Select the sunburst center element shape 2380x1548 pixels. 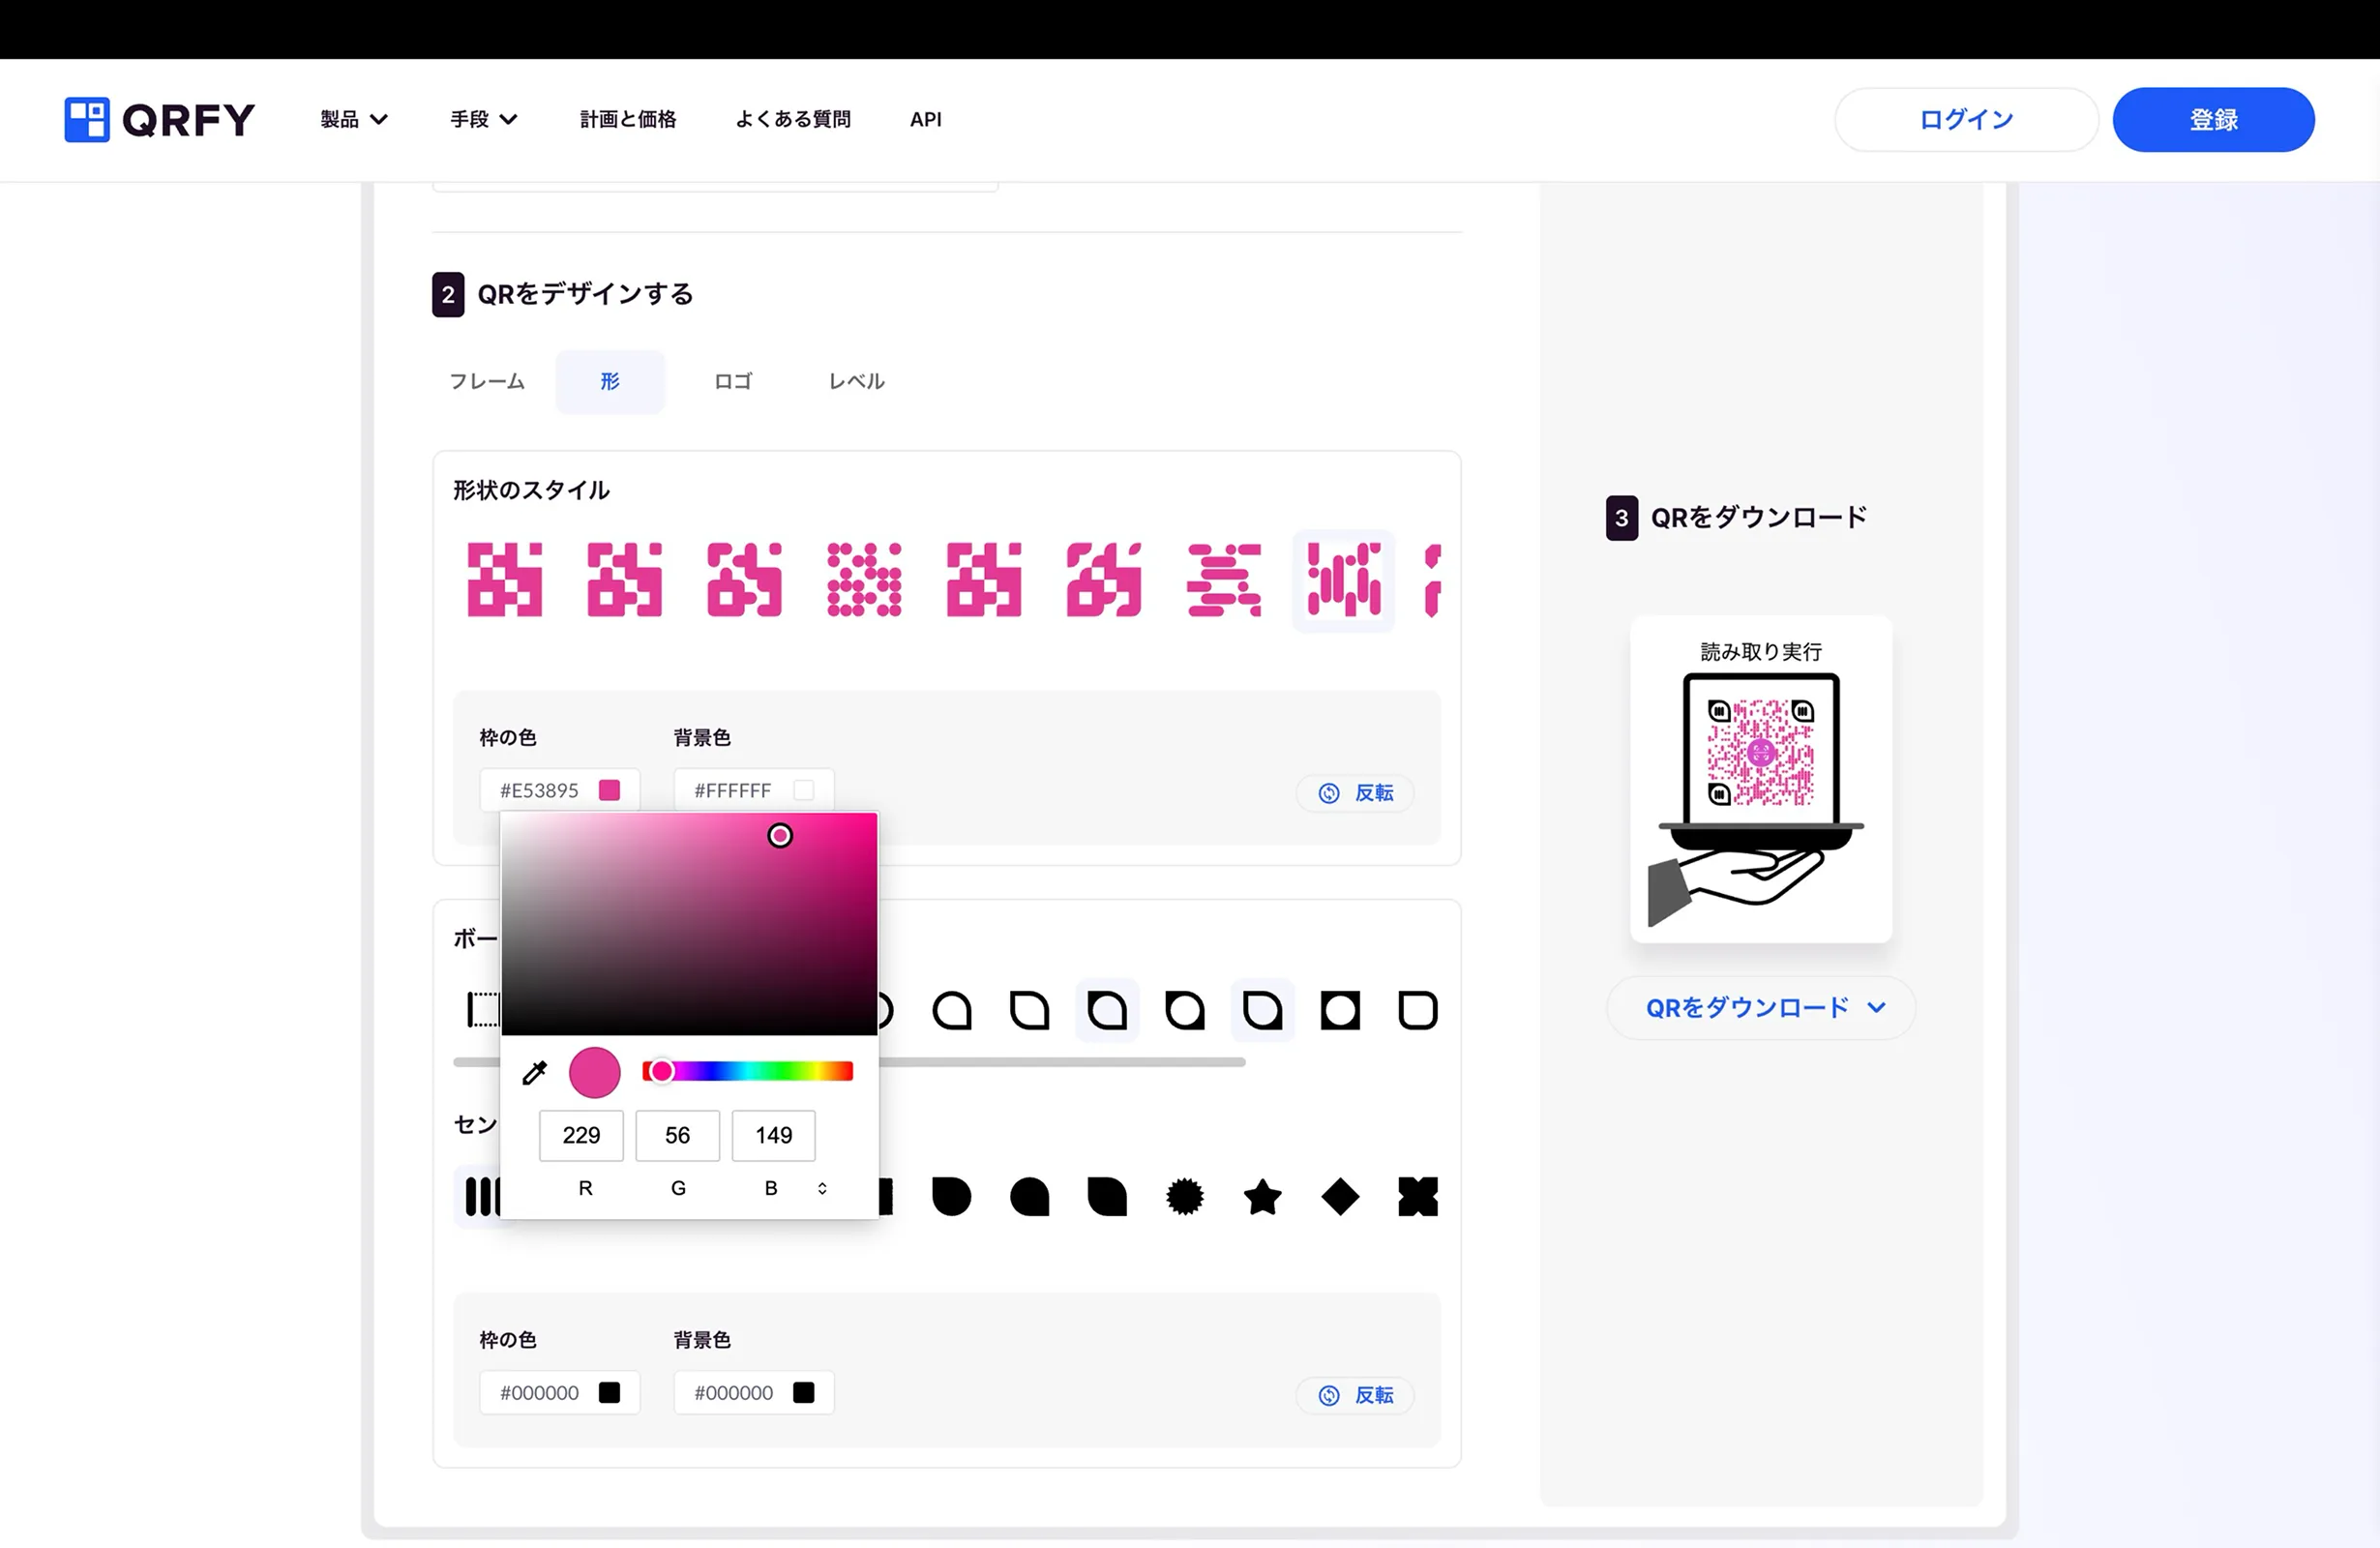click(1185, 1197)
